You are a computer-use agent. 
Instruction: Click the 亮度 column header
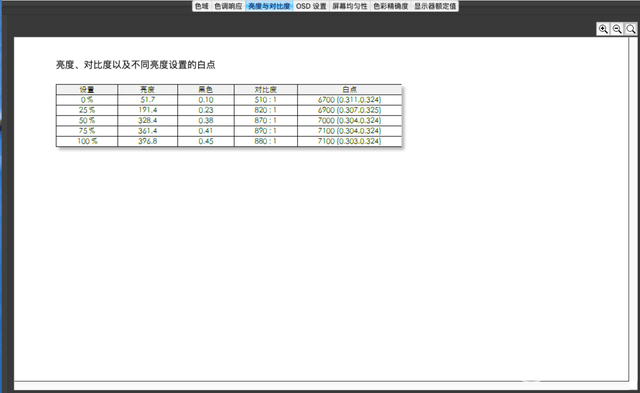click(x=147, y=89)
